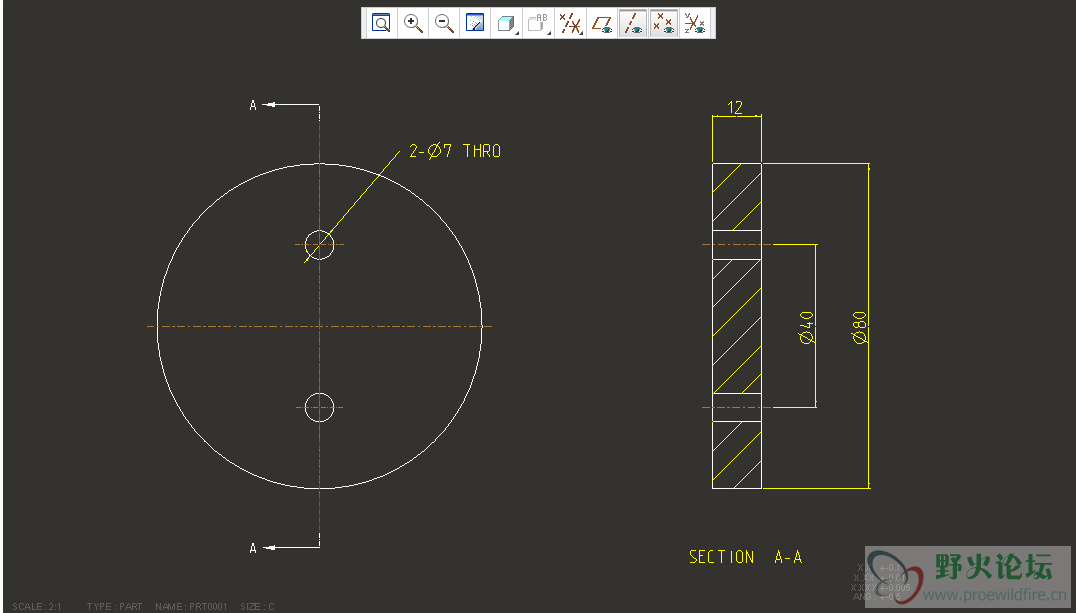Screen dimensions: 1076x613
Task: Click the SIZE : C footer text
Action: pyautogui.click(x=257, y=607)
